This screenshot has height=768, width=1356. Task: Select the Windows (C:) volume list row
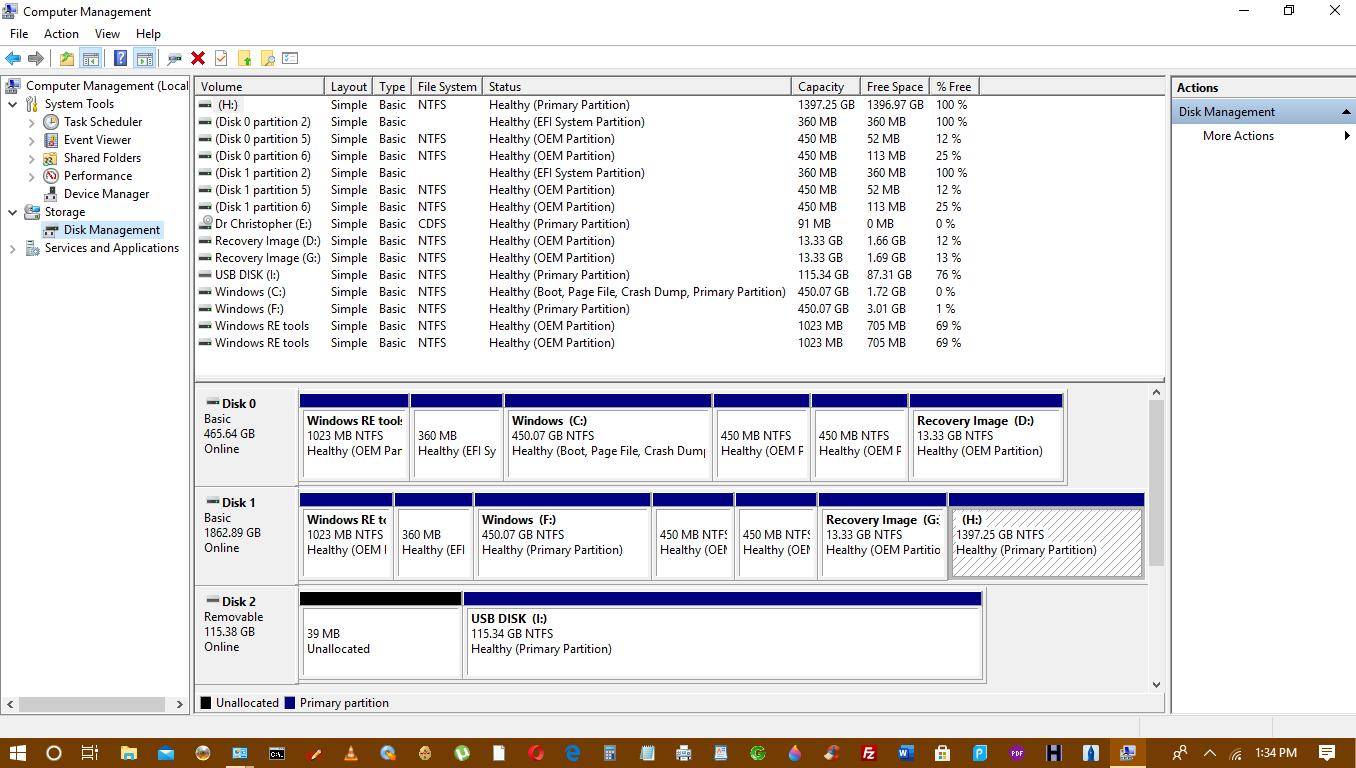585,292
